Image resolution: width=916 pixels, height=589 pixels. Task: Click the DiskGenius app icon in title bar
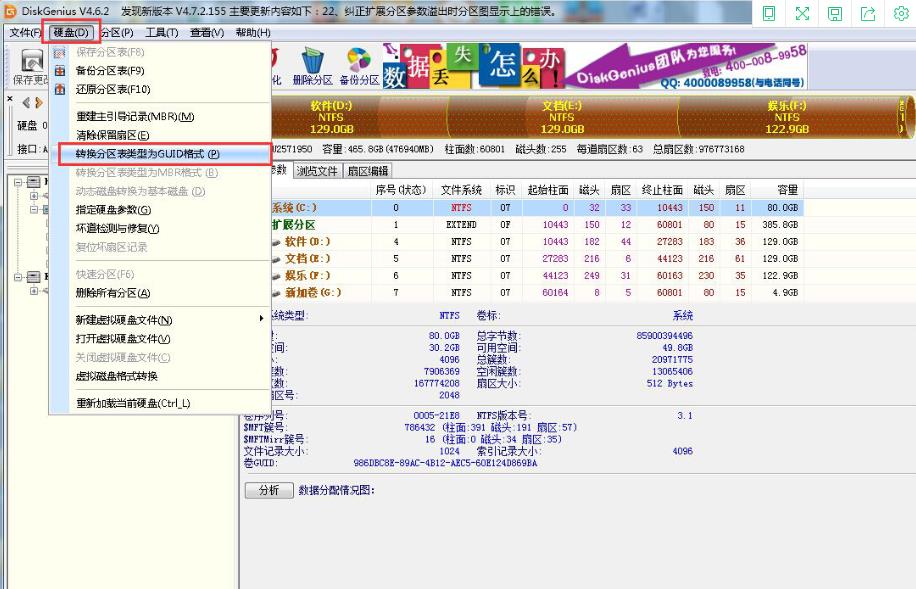pyautogui.click(x=10, y=11)
